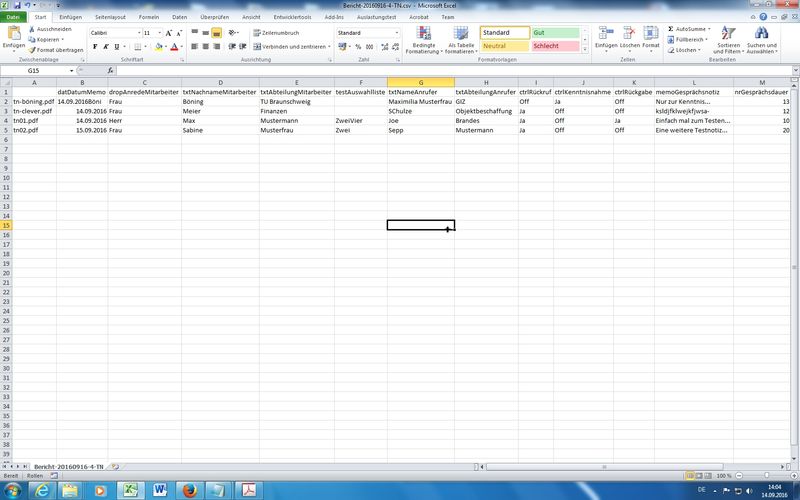Open Firefox from the taskbar

(x=188, y=489)
